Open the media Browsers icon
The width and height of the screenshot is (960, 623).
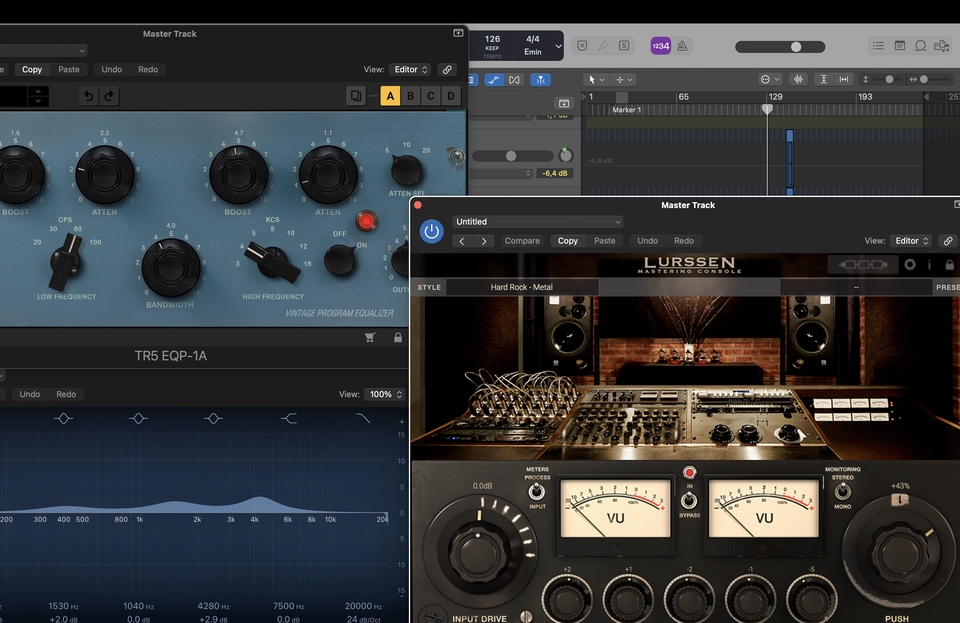[941, 46]
